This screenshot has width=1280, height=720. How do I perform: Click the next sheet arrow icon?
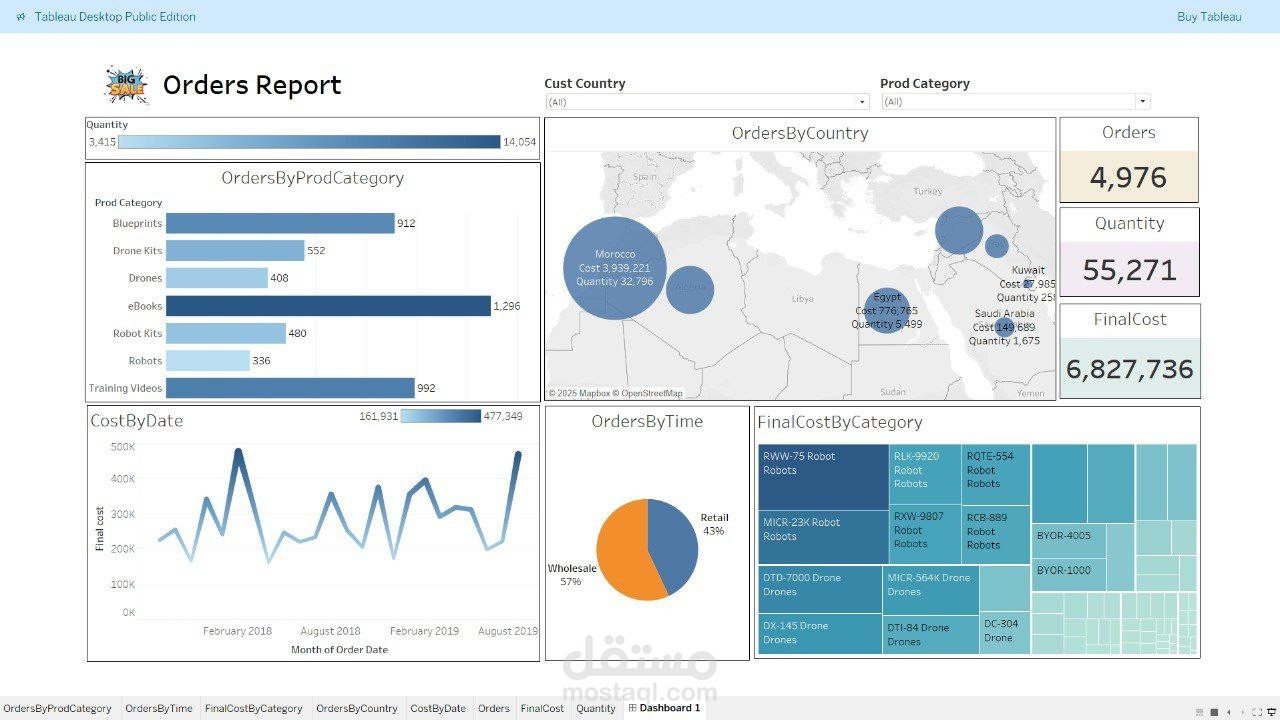click(1243, 712)
